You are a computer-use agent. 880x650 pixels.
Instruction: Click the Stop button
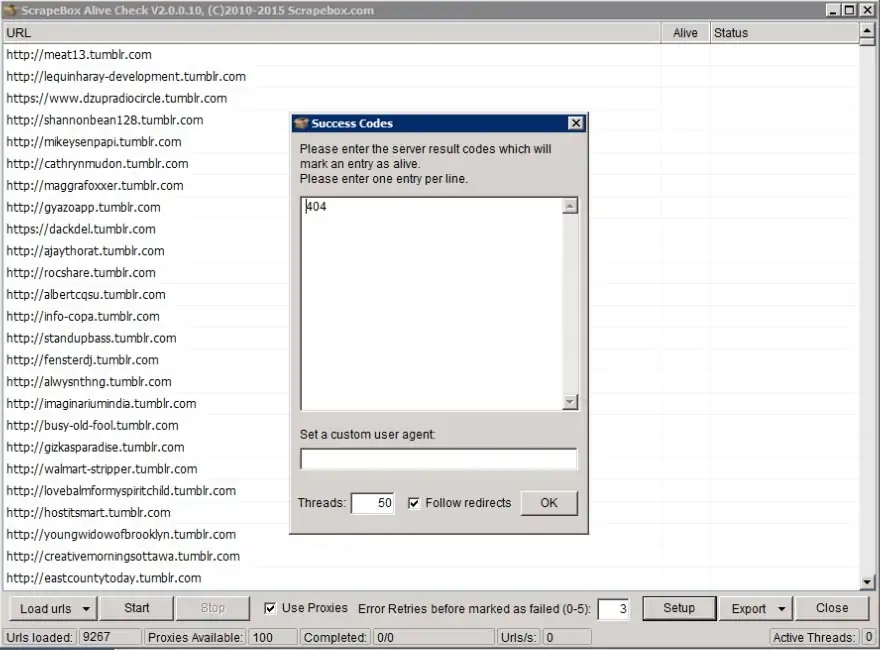(213, 608)
